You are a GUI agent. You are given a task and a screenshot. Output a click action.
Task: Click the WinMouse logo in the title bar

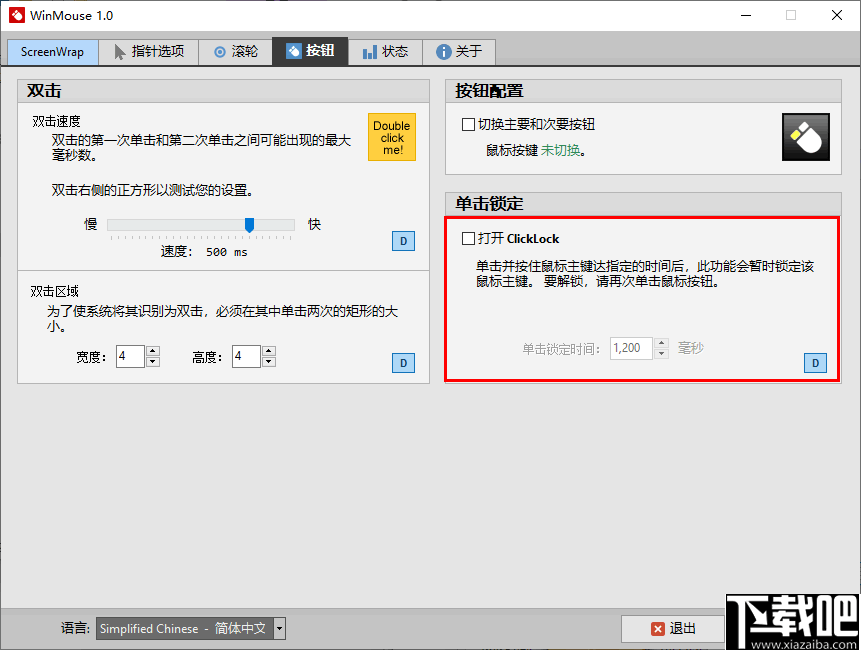pyautogui.click(x=16, y=15)
